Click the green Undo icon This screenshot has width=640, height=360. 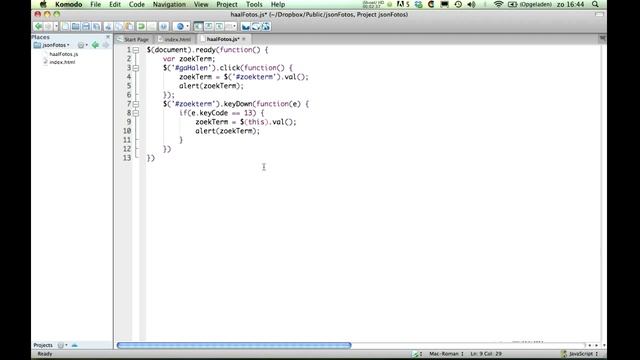point(141,27)
